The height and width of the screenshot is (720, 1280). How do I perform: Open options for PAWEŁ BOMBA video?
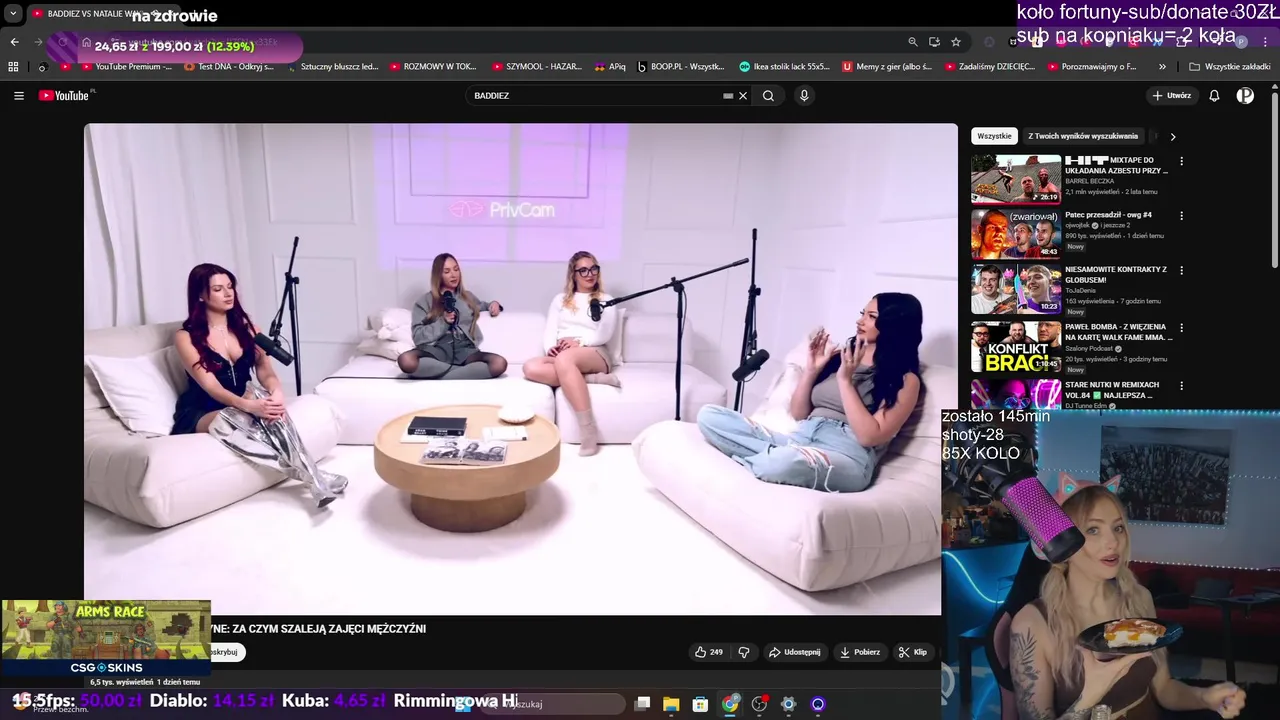[1181, 328]
